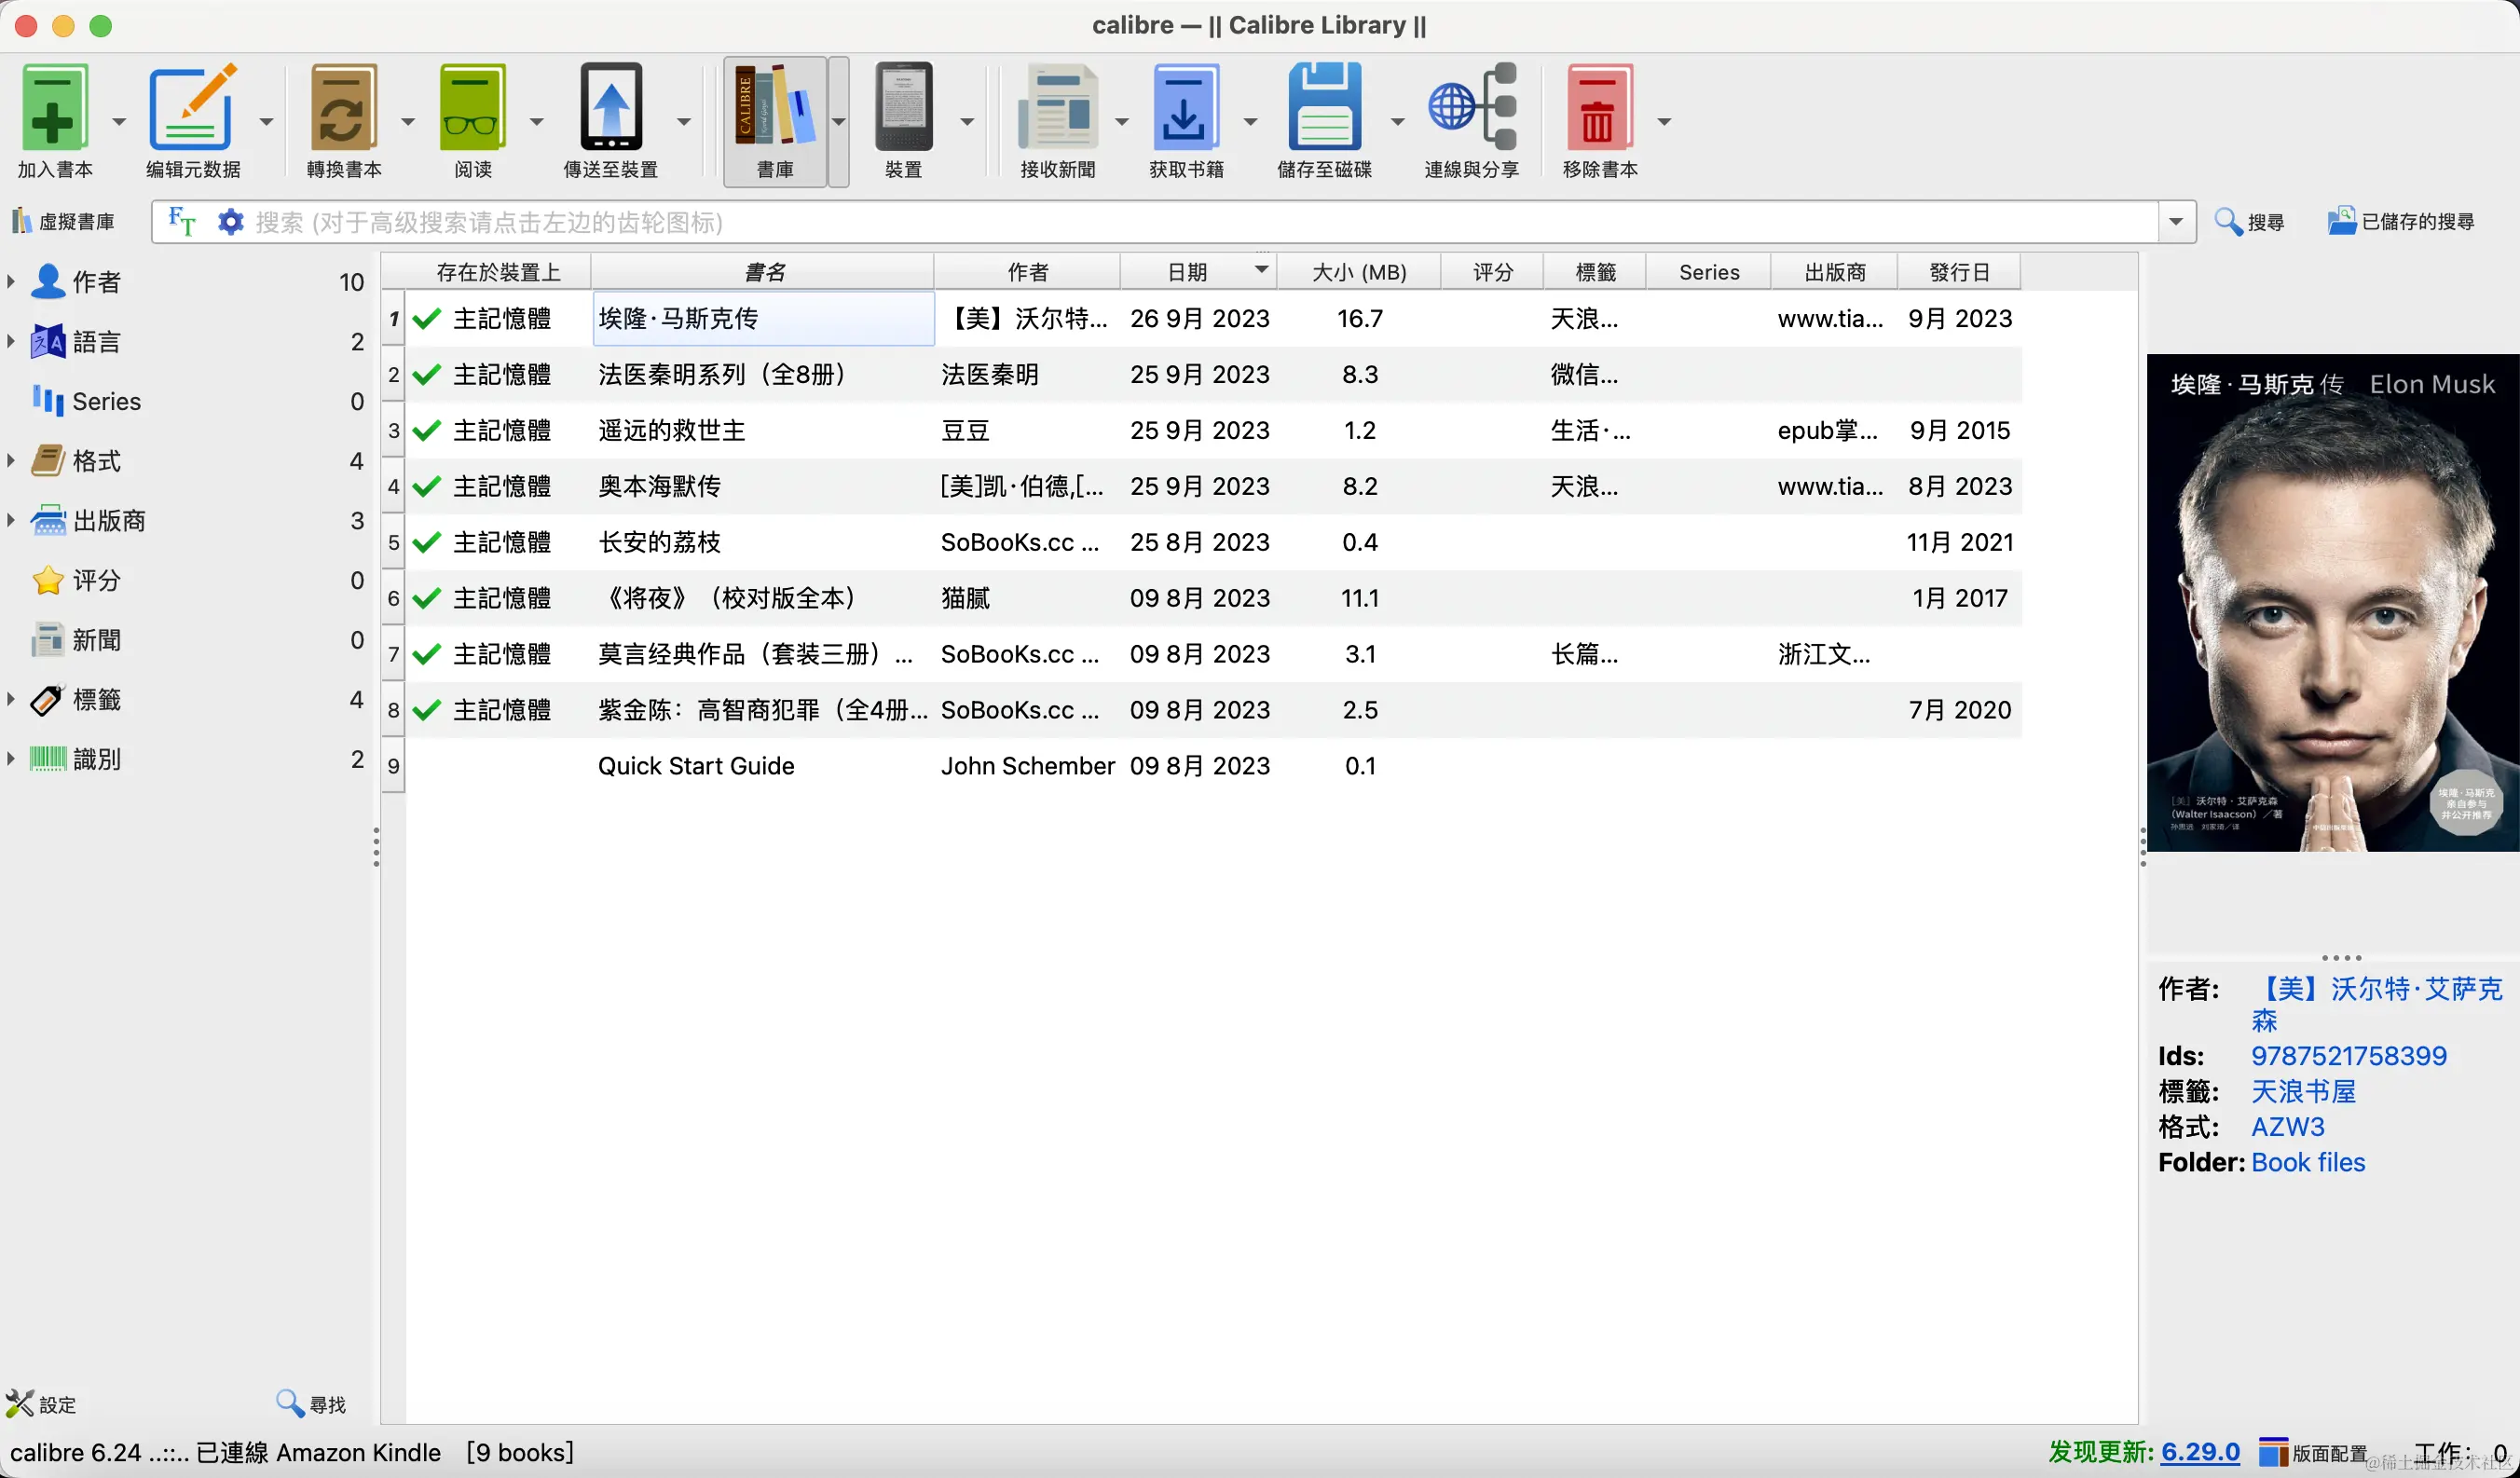Click ISBN link 9787521758399
This screenshot has height=1478, width=2520.
point(2348,1056)
